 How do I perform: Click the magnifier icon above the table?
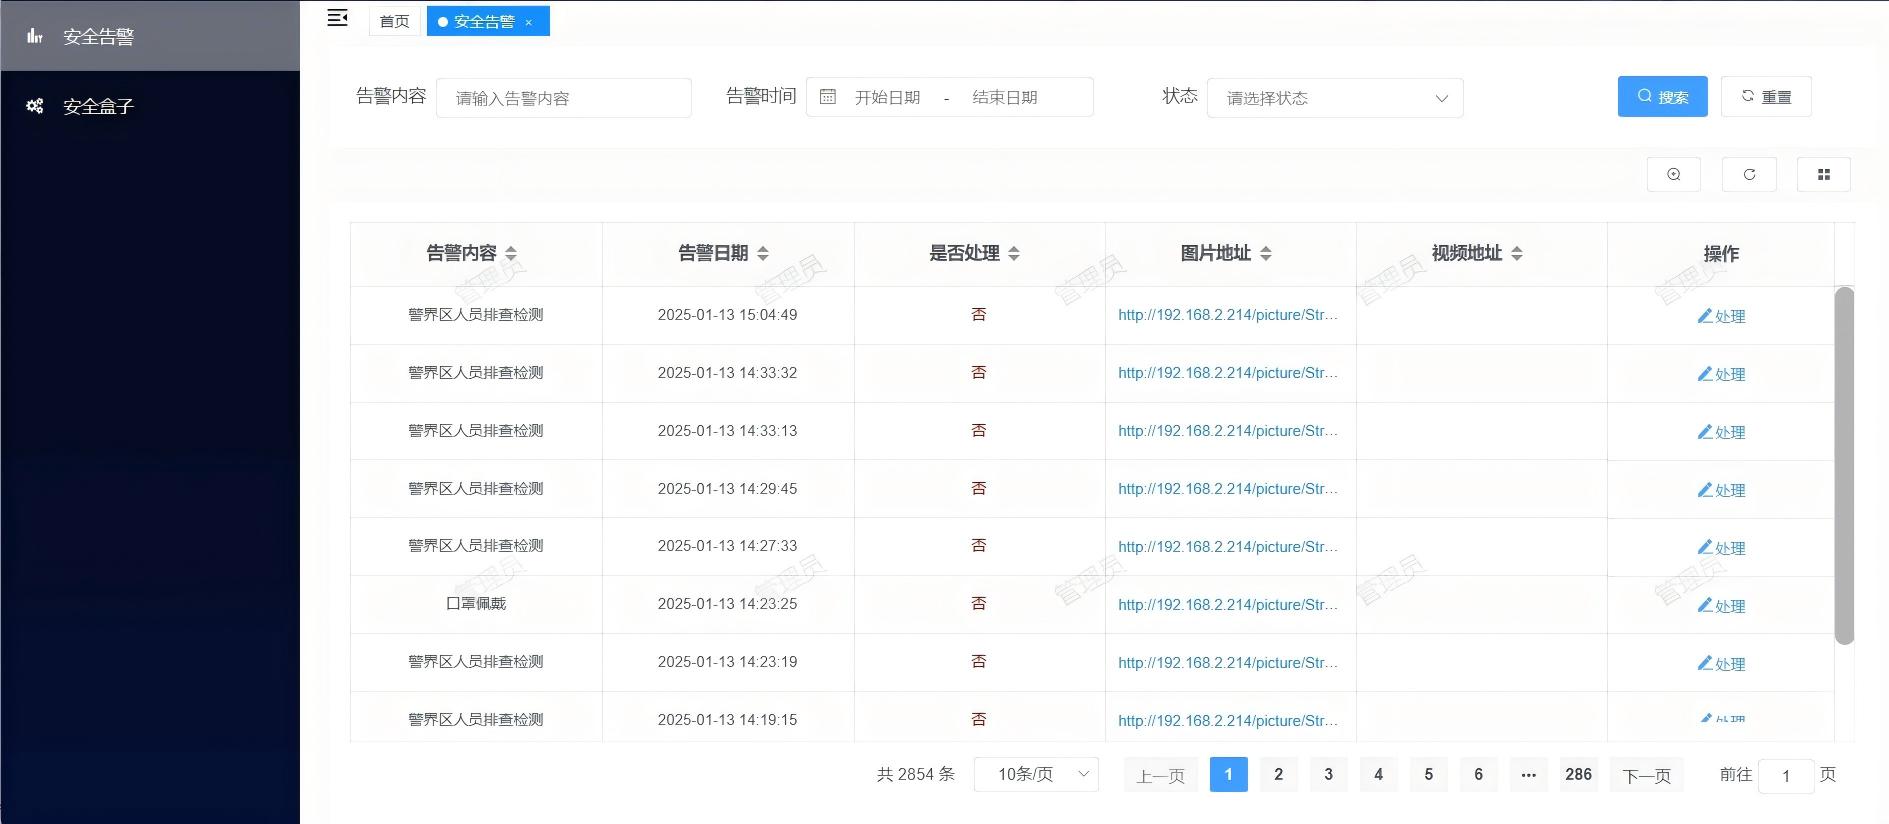[1673, 174]
